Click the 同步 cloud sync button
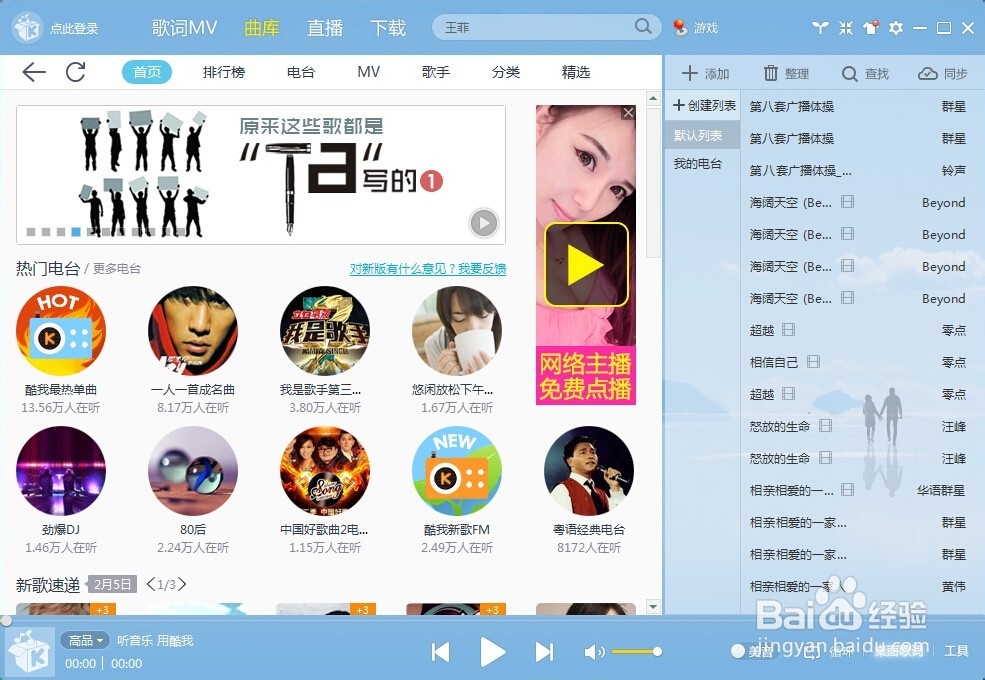 [943, 74]
